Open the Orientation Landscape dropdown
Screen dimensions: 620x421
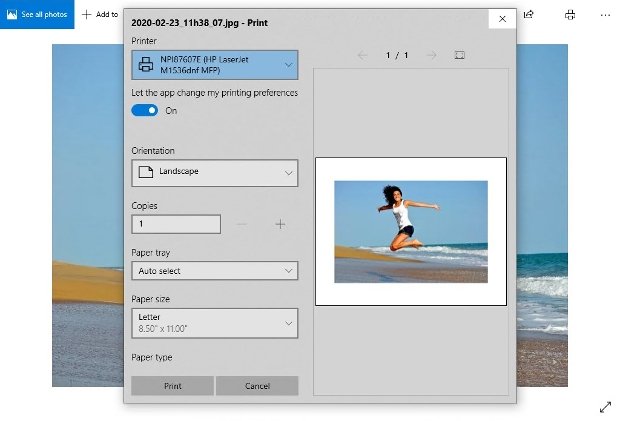(215, 173)
